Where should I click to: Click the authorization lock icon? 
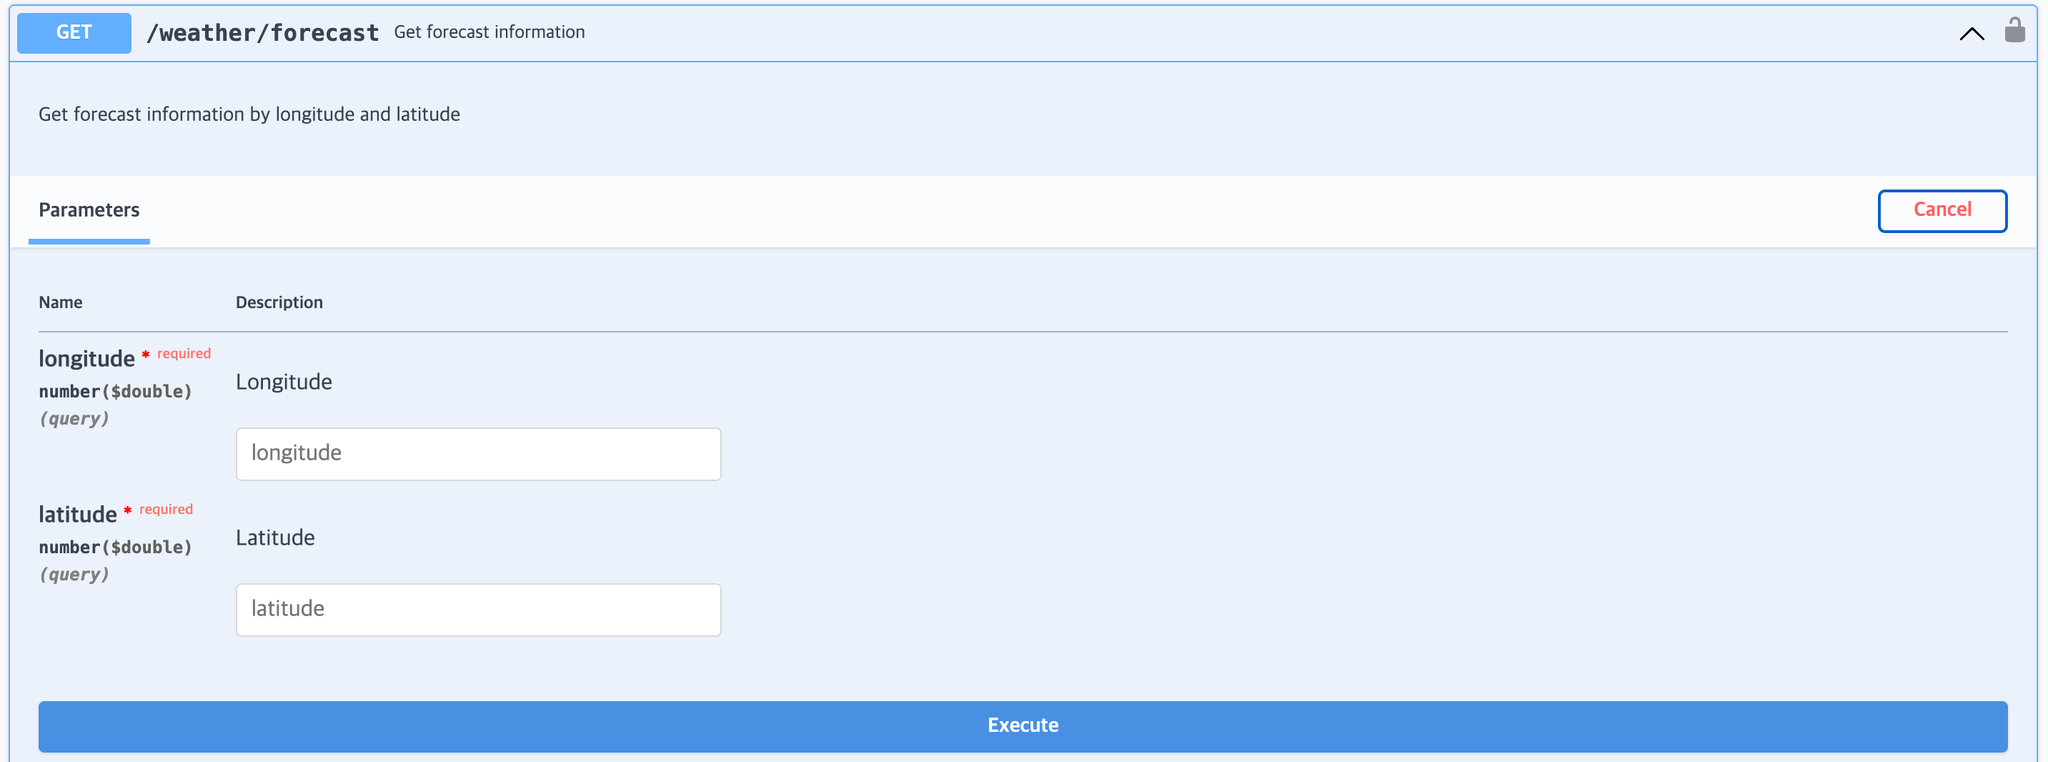2014,30
